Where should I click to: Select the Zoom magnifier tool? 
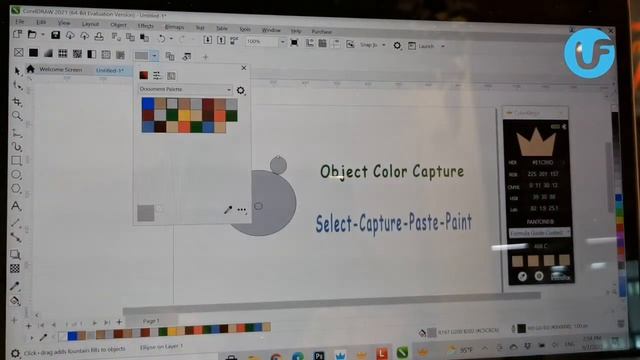click(x=17, y=116)
